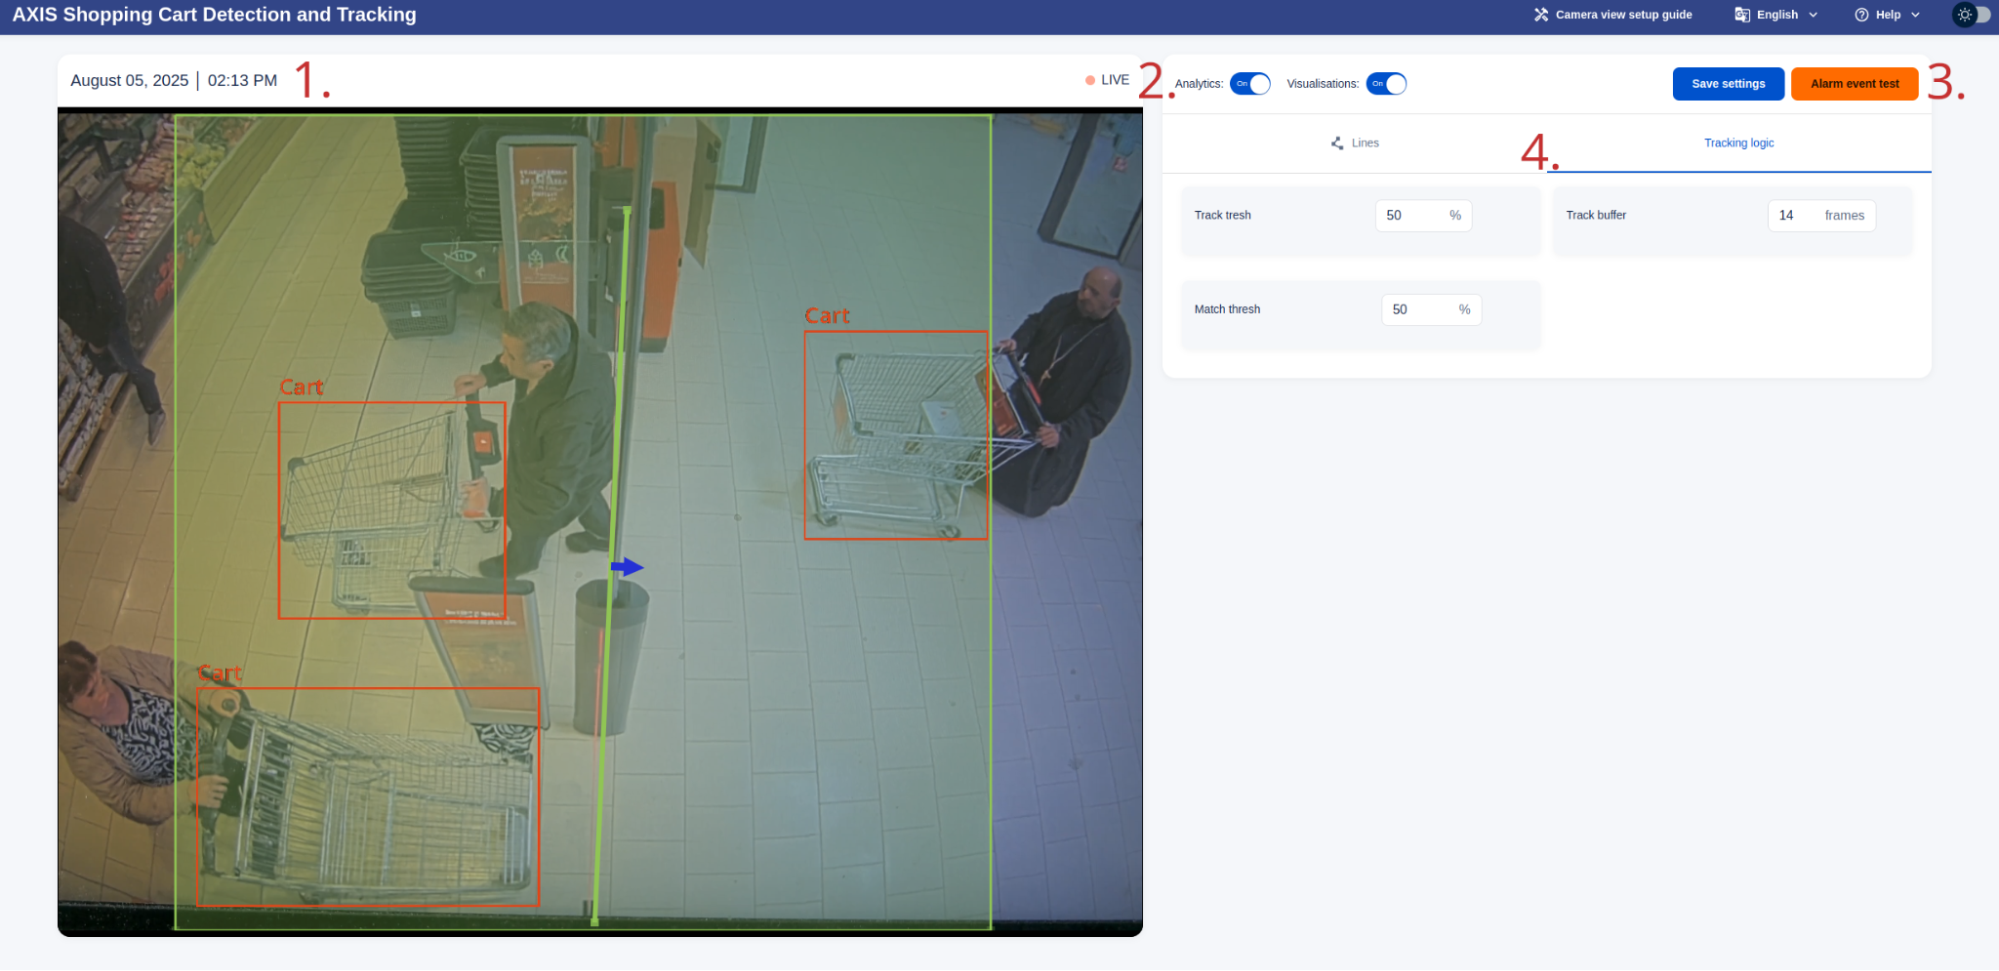
Task: Click the sun icon on theme switch
Action: 1965,15
